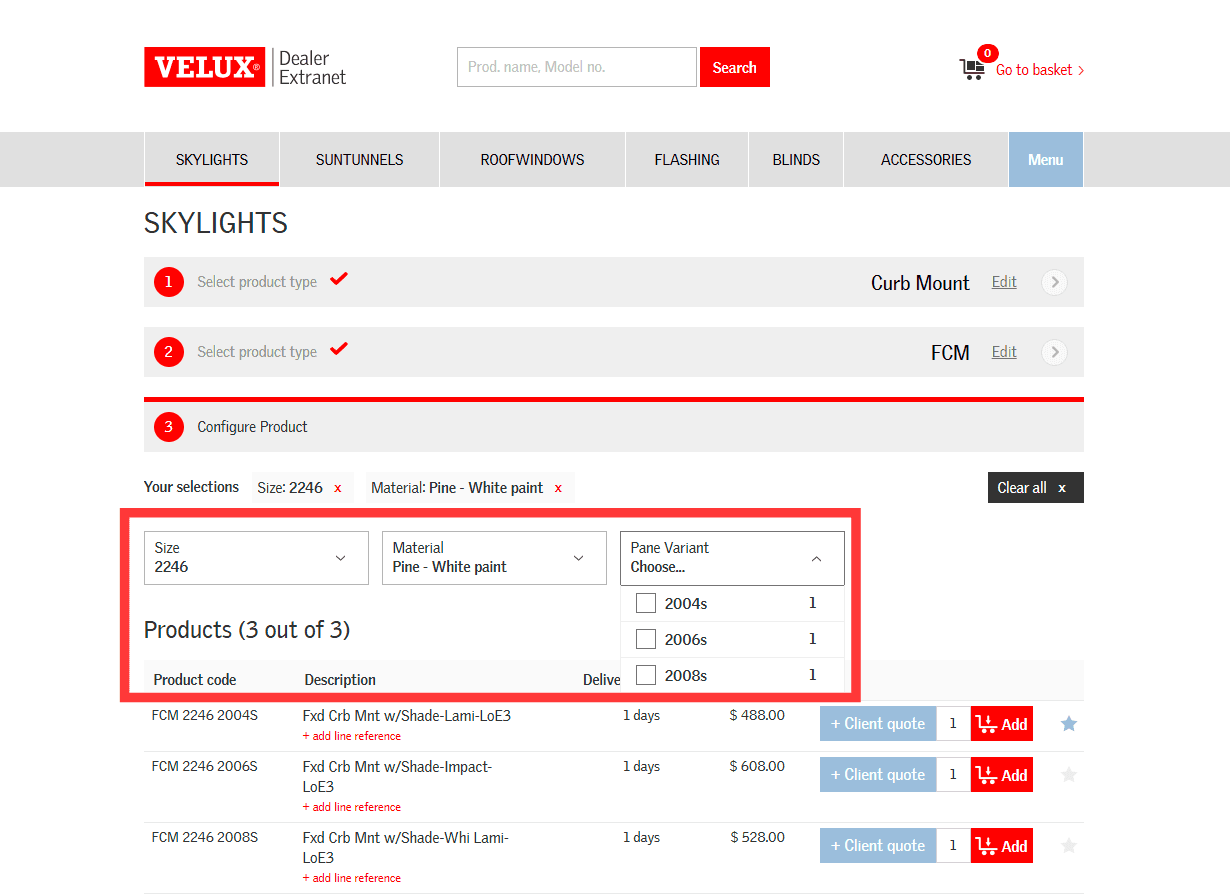This screenshot has height=896, width=1230.
Task: Check the 2004s pane variant
Action: pyautogui.click(x=646, y=603)
